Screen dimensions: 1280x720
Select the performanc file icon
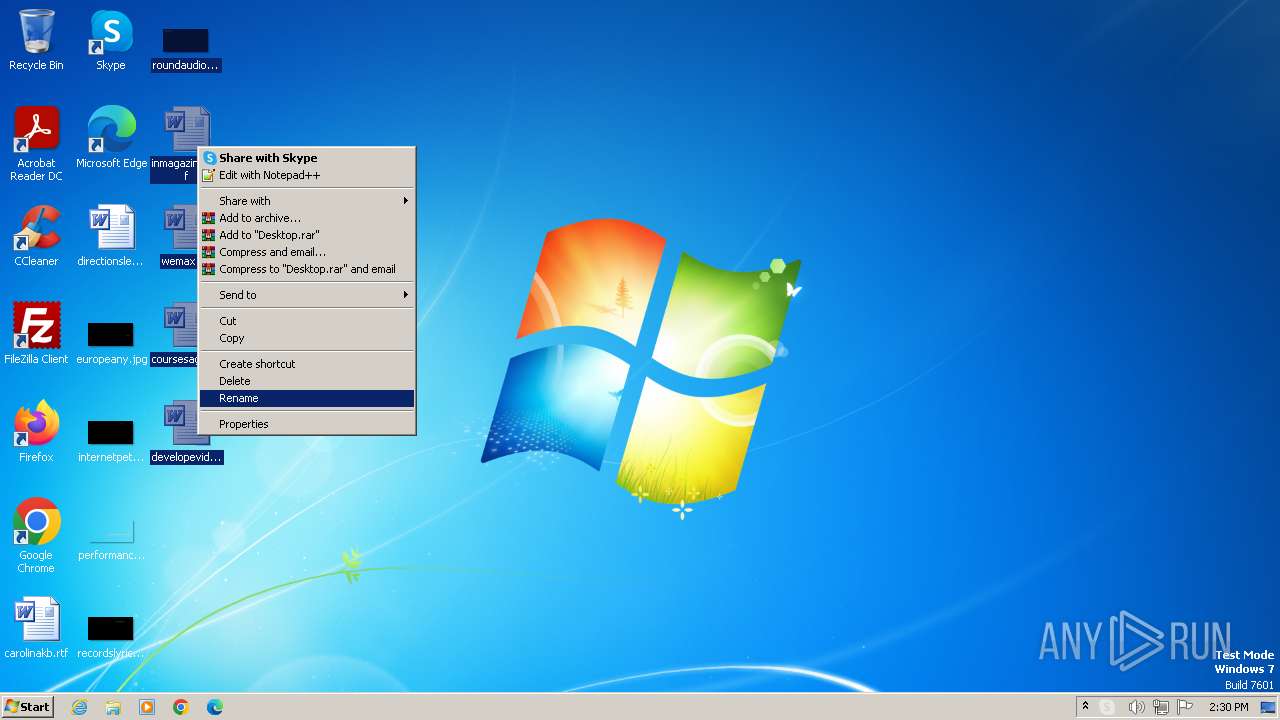pyautogui.click(x=111, y=540)
